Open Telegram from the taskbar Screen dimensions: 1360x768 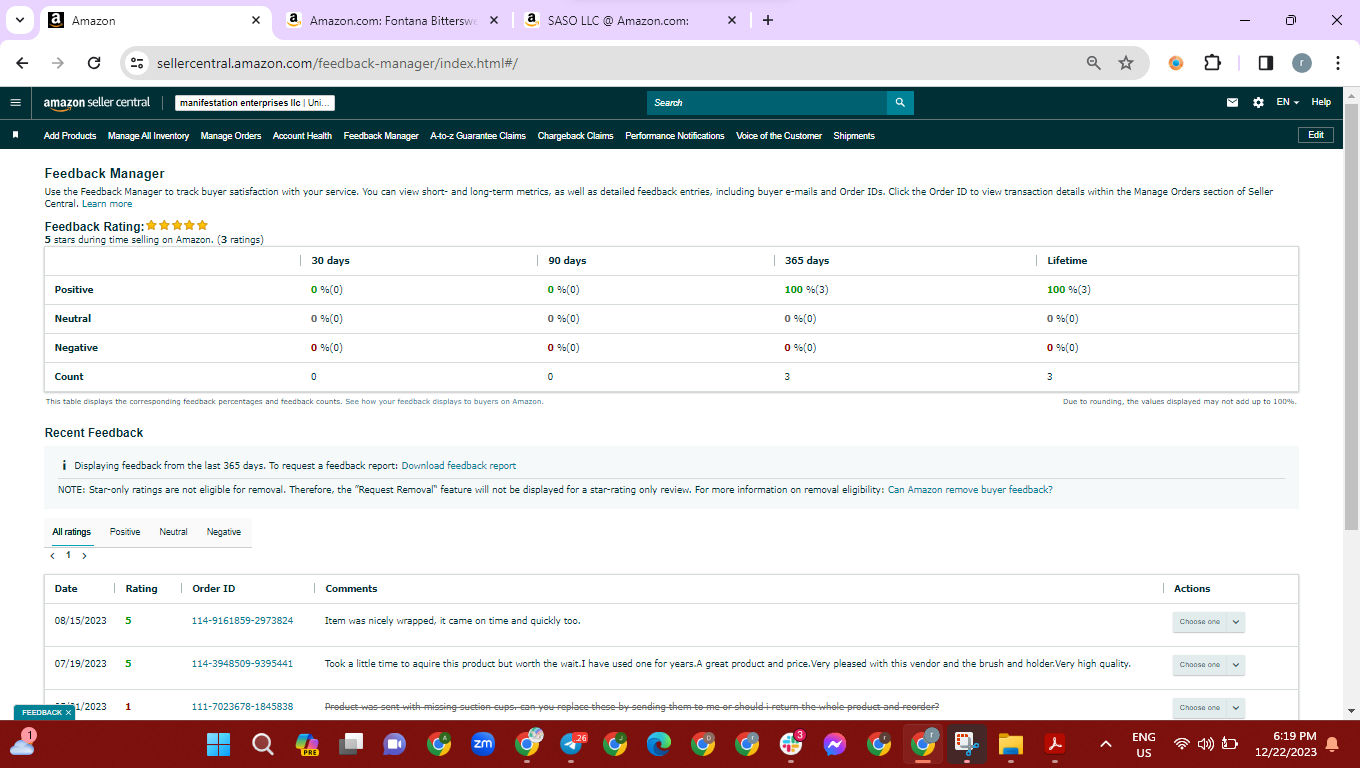click(572, 744)
